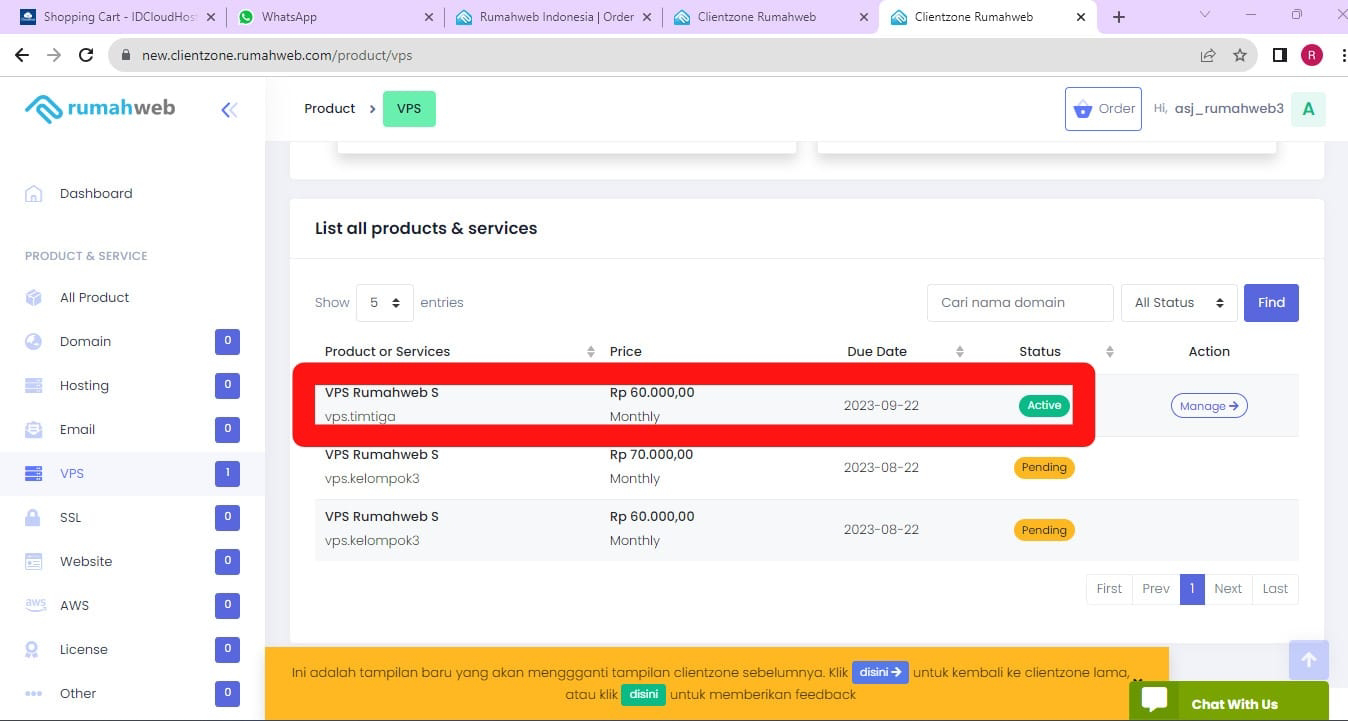Open tab search chevron in title bar
This screenshot has height=721, width=1348.
pos(1204,15)
